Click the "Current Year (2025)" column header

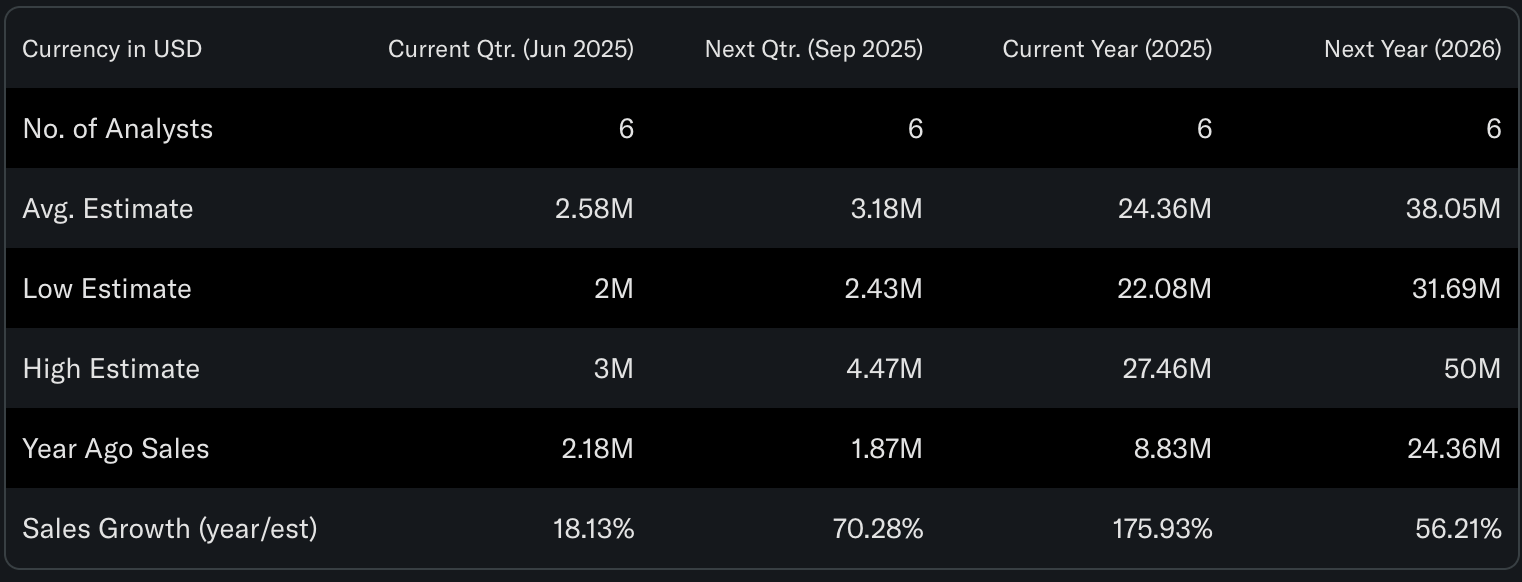point(1107,49)
